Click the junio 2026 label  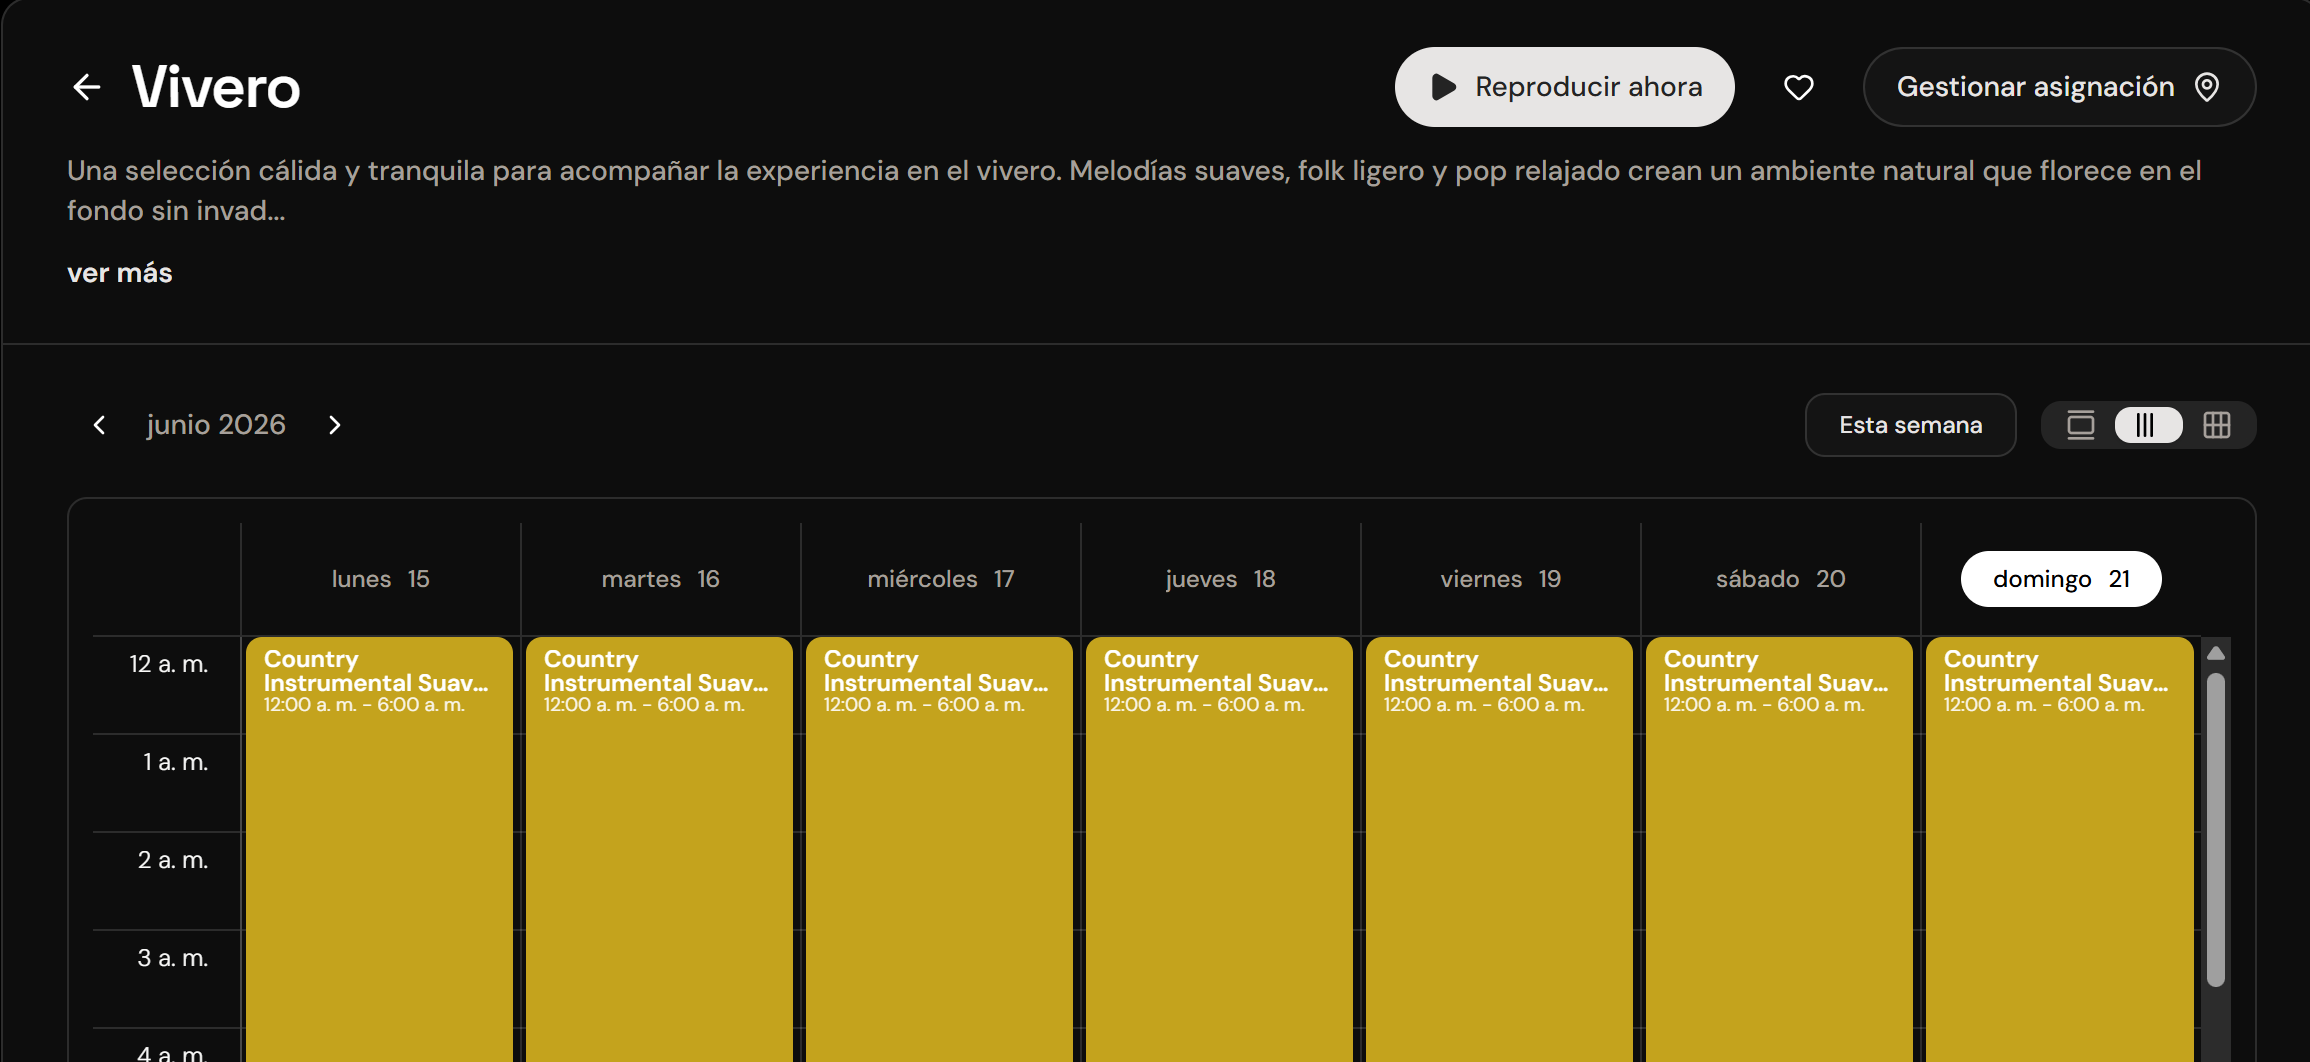[216, 425]
